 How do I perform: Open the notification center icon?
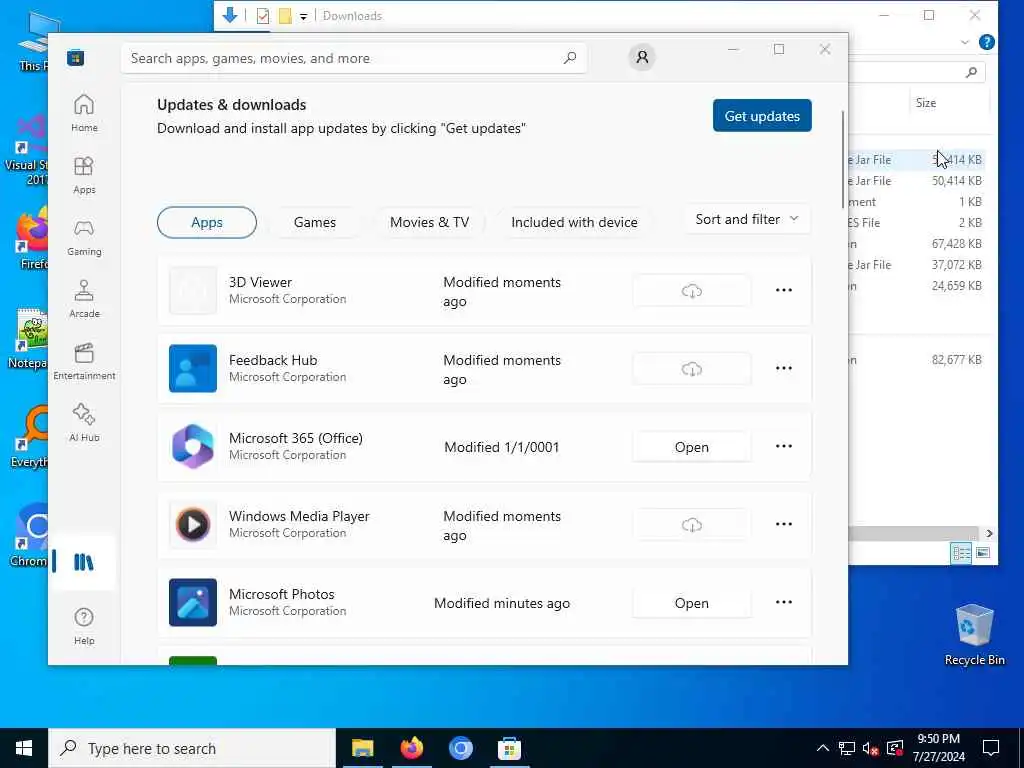pos(991,748)
